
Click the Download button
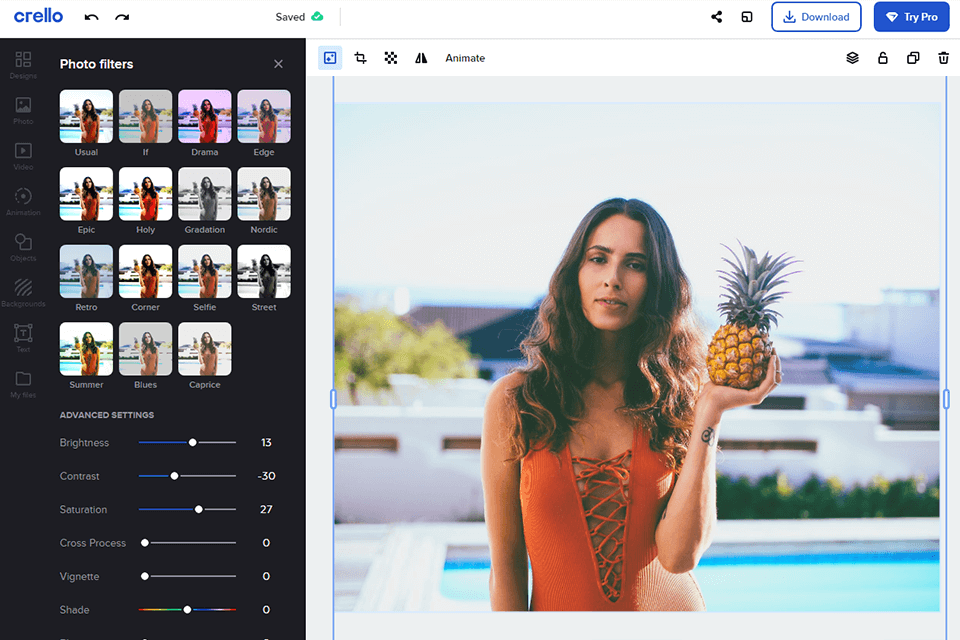(816, 17)
